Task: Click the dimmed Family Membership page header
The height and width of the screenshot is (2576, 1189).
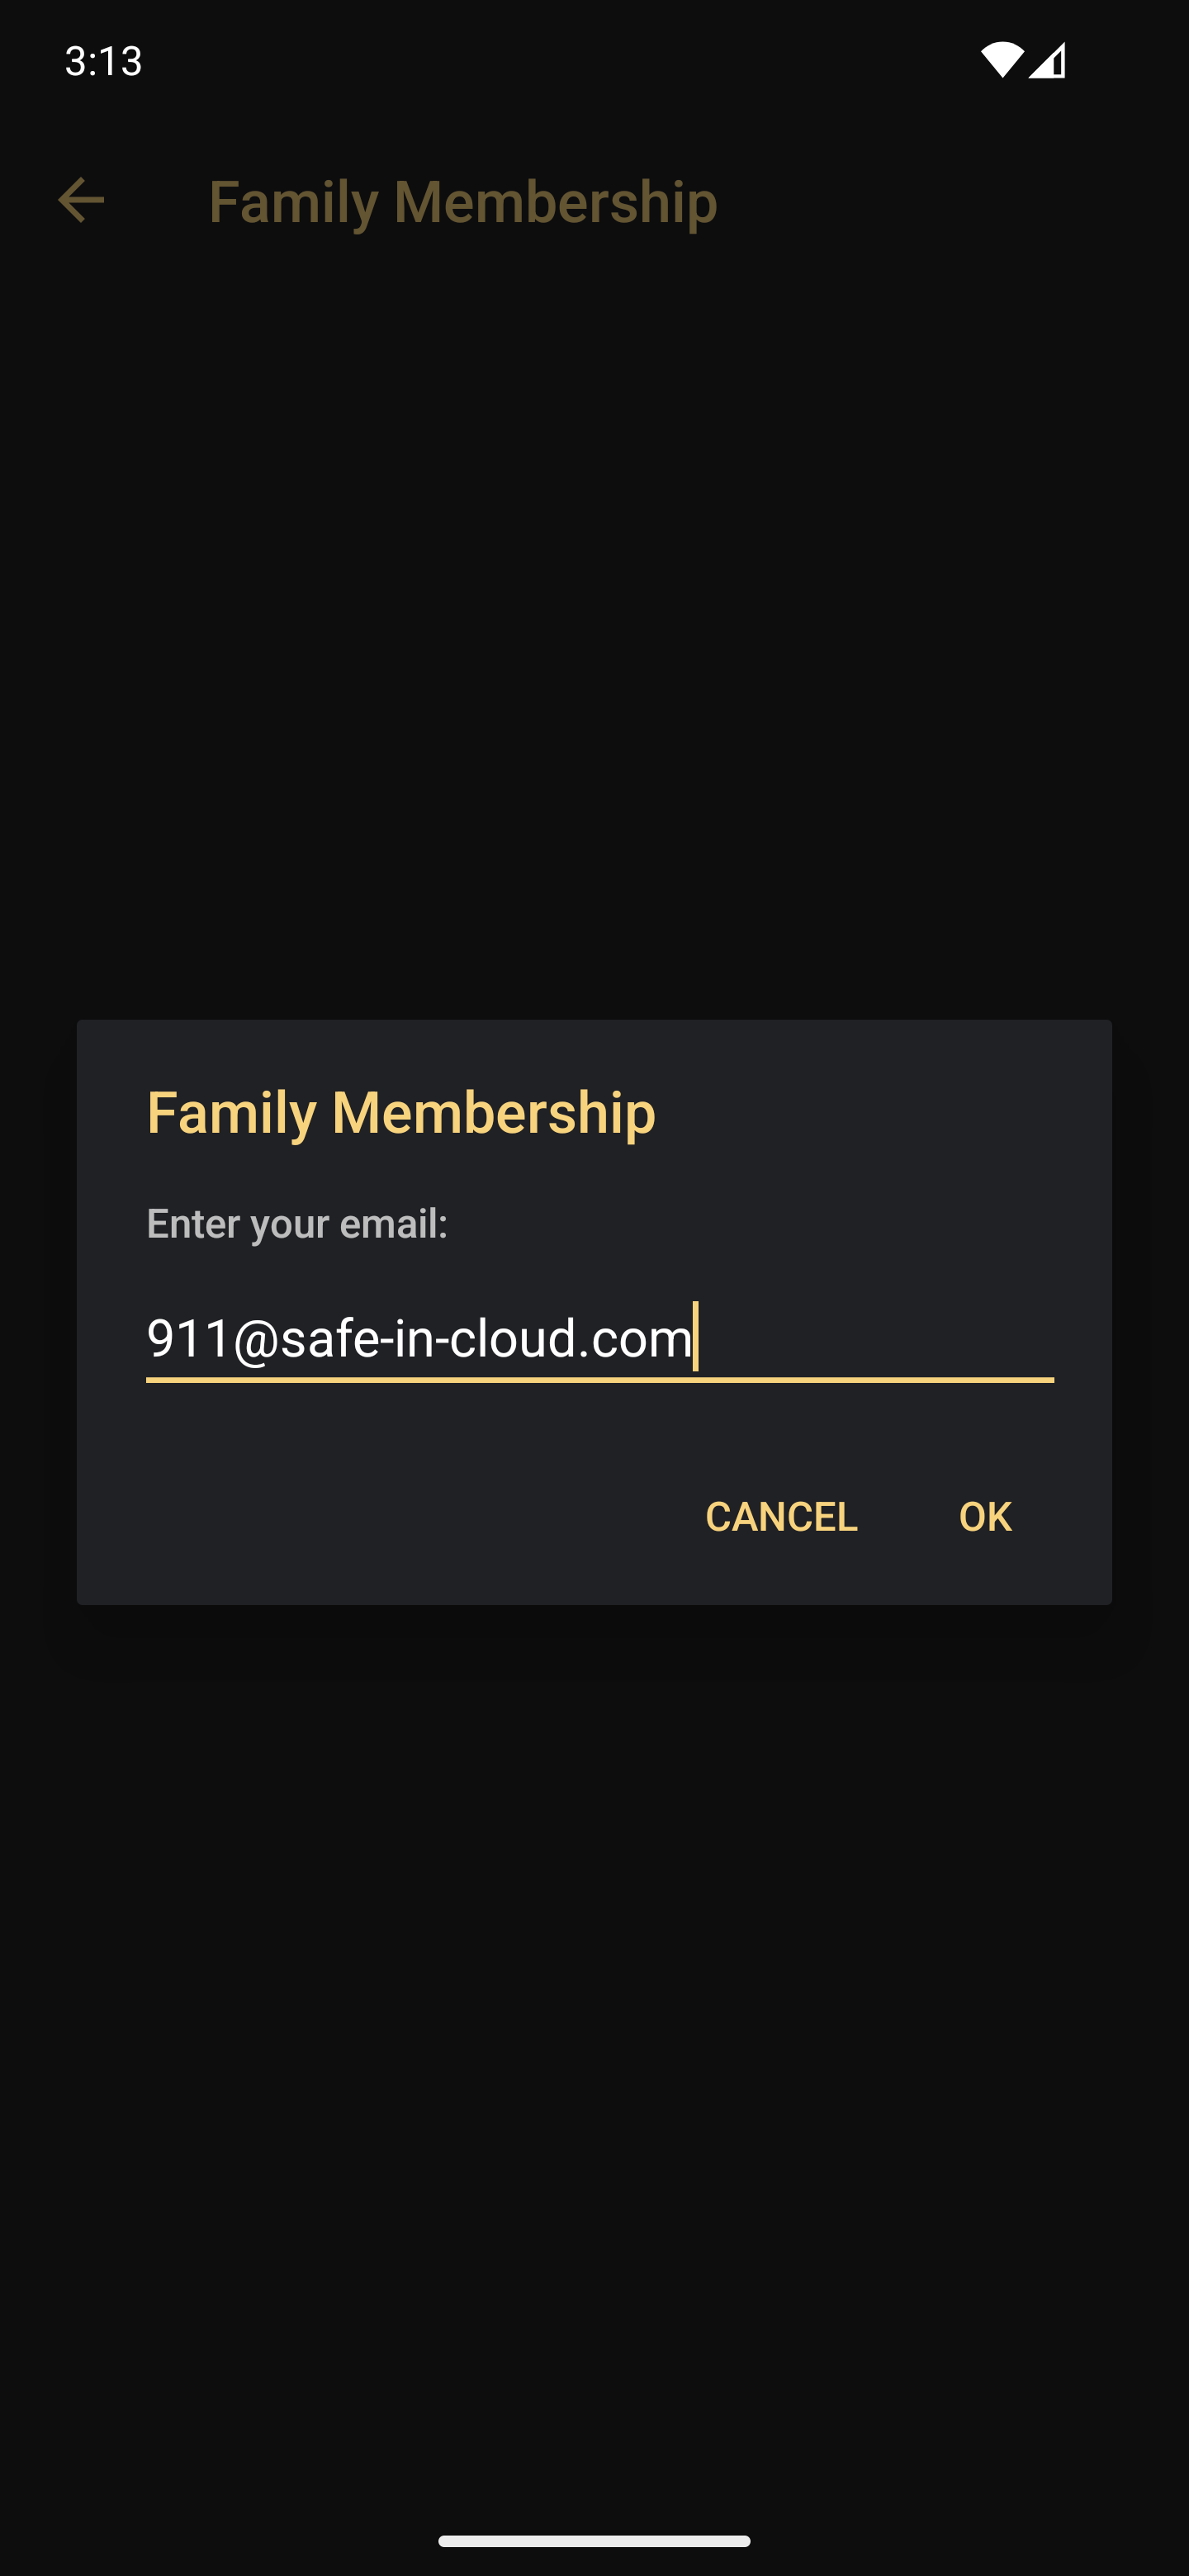Action: [463, 201]
